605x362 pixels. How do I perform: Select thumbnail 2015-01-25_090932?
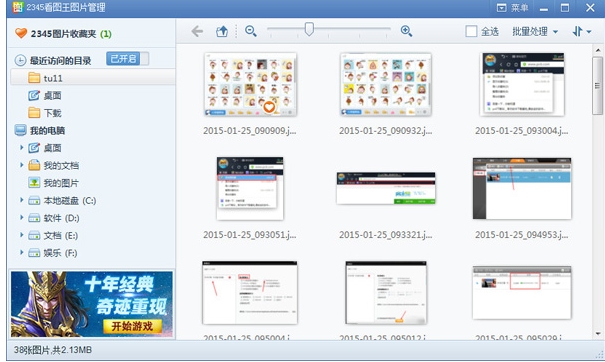[x=386, y=84]
